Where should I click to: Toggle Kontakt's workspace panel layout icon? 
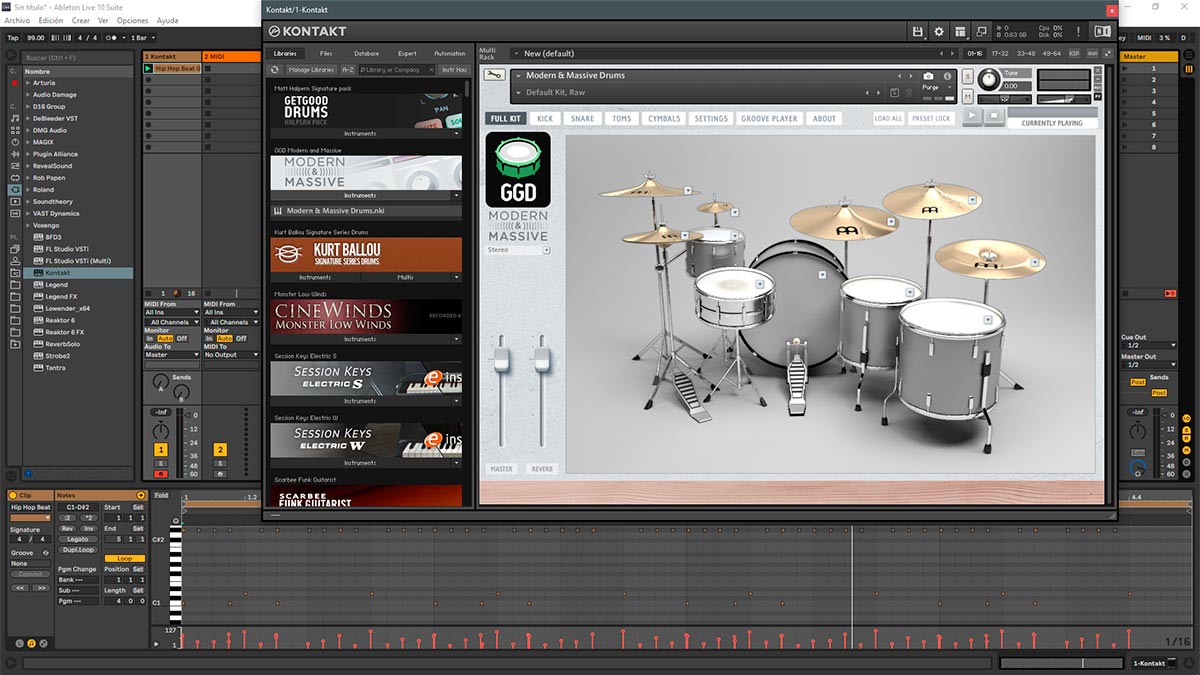(961, 32)
